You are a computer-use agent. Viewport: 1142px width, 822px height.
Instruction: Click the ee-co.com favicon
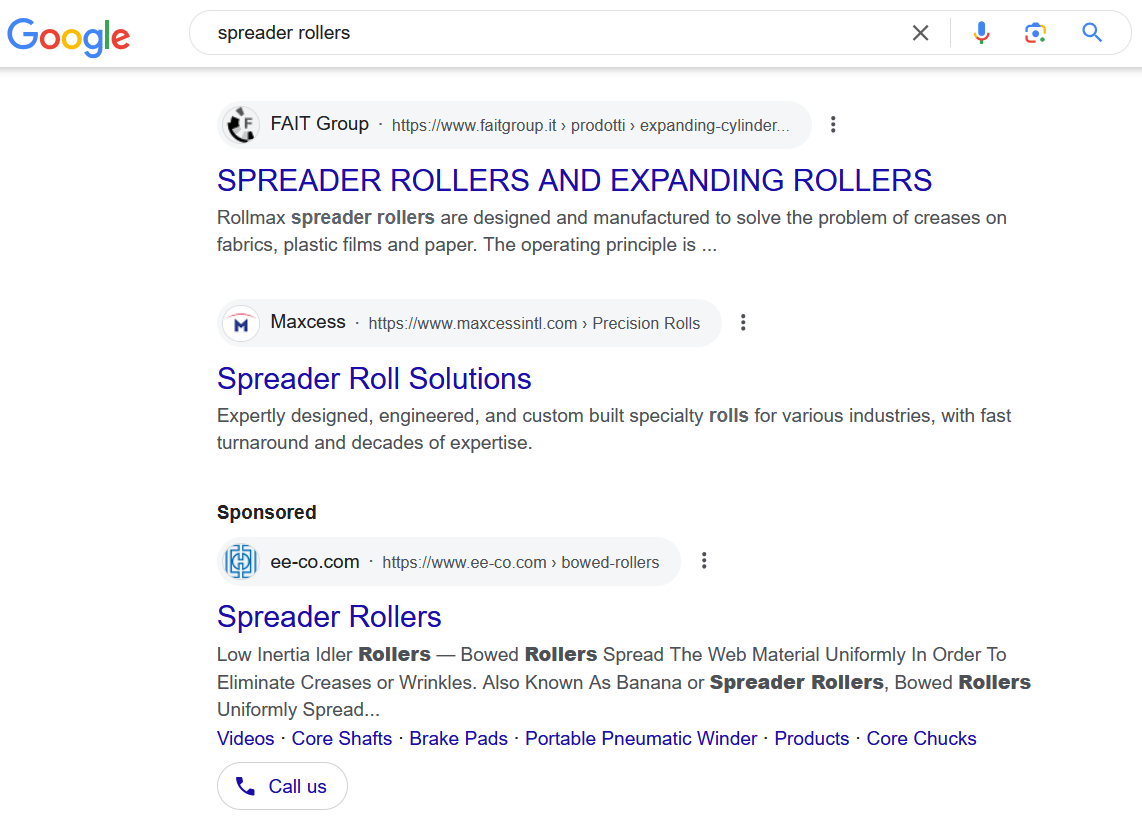[240, 561]
